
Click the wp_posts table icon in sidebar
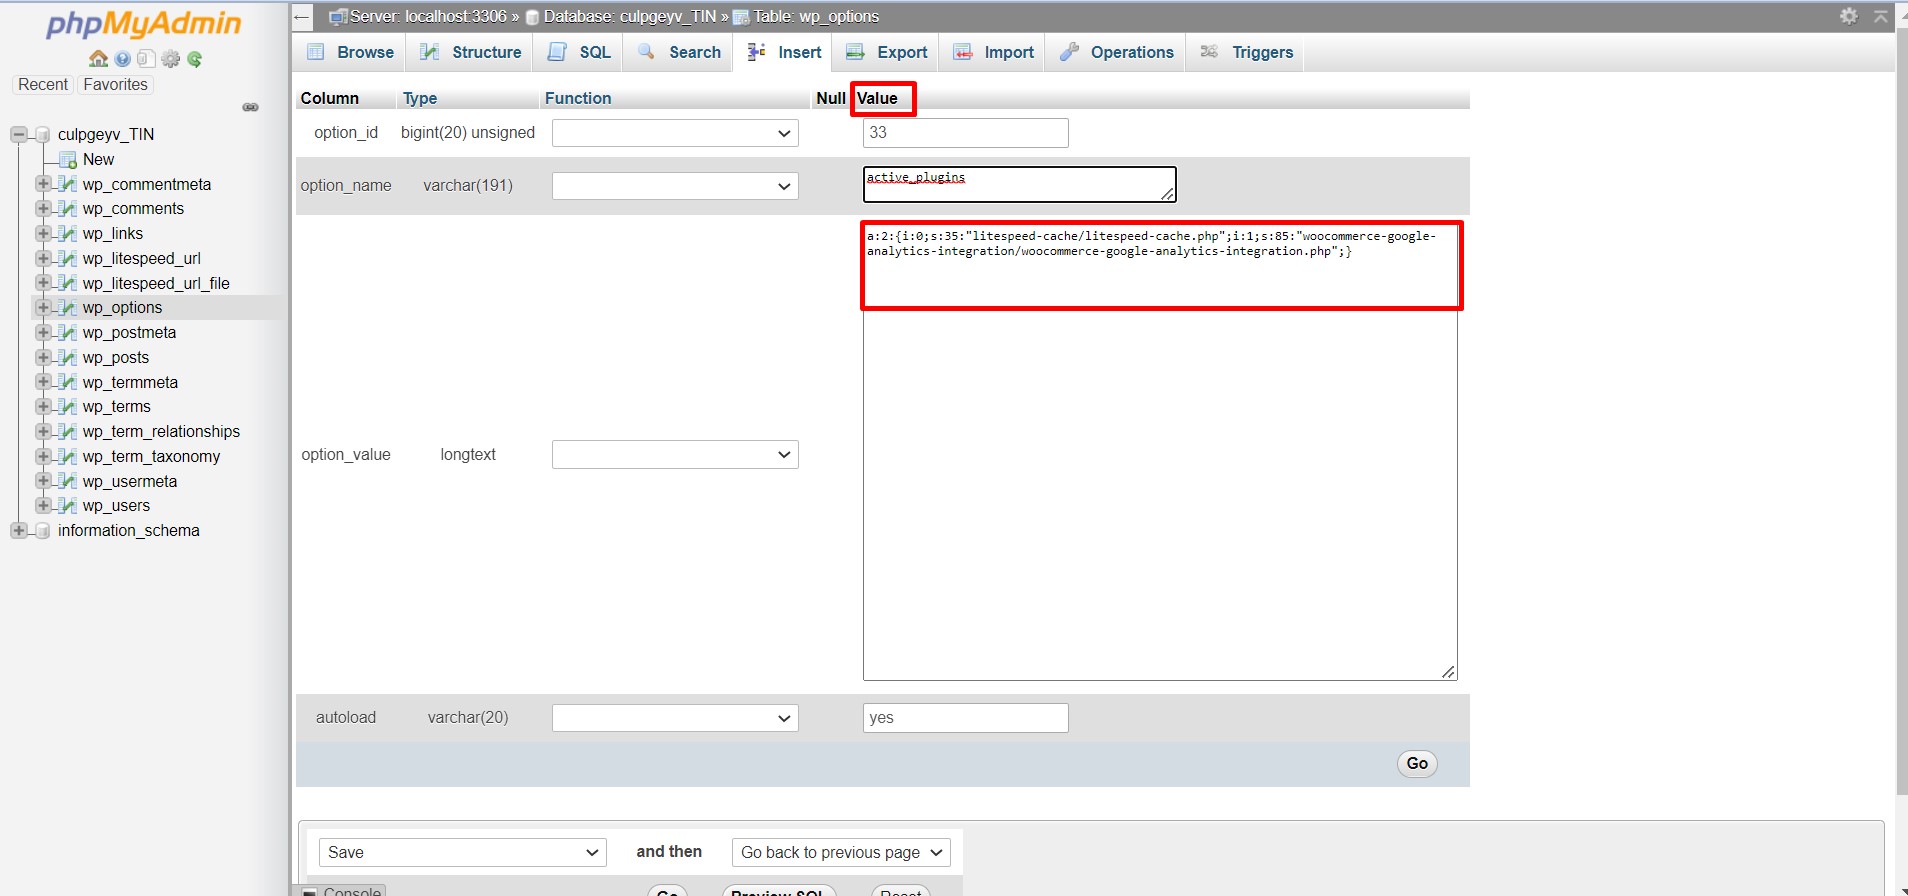coord(67,357)
